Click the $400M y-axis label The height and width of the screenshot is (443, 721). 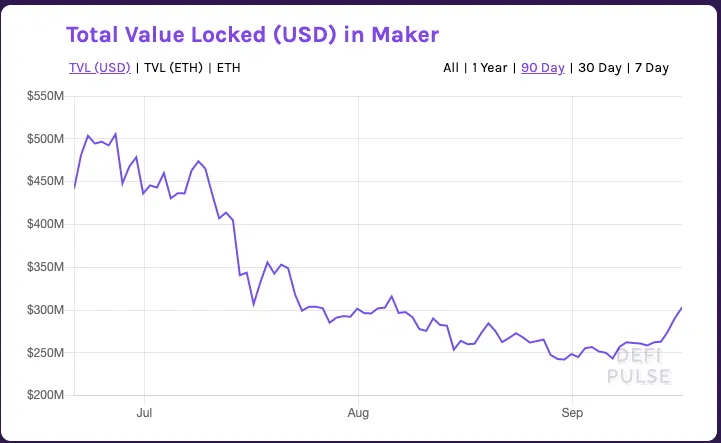pos(46,224)
